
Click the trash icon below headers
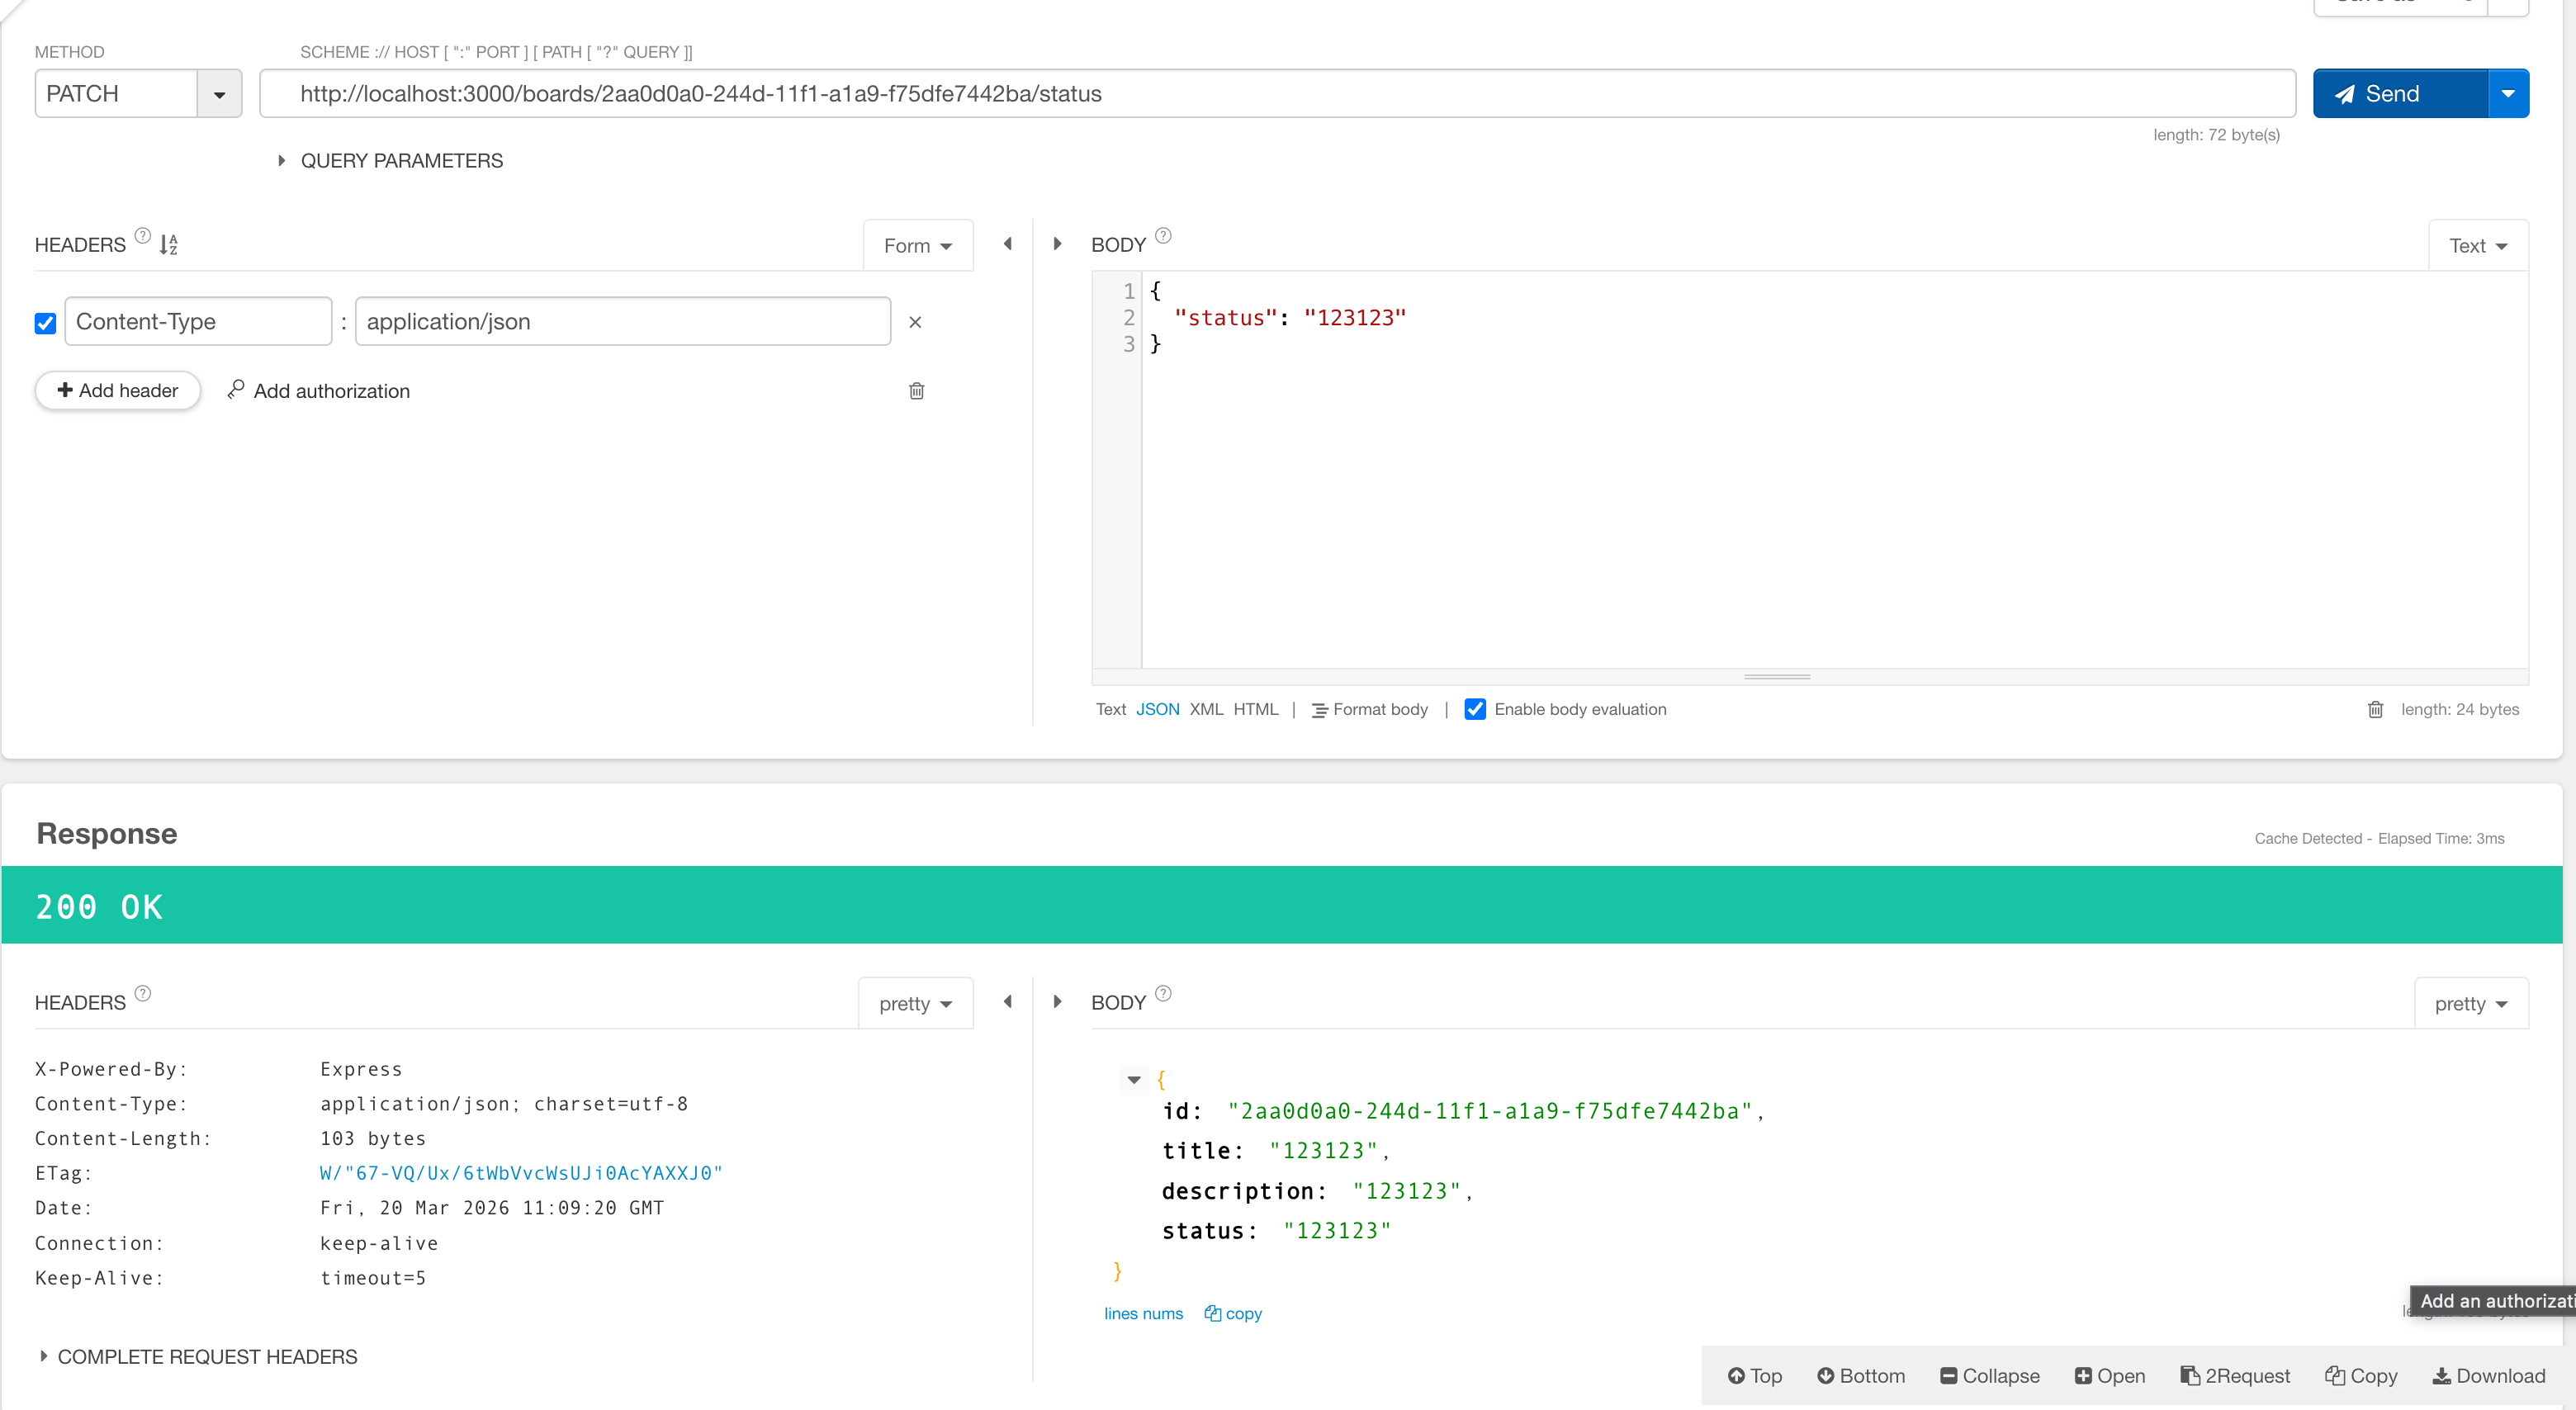coord(916,391)
